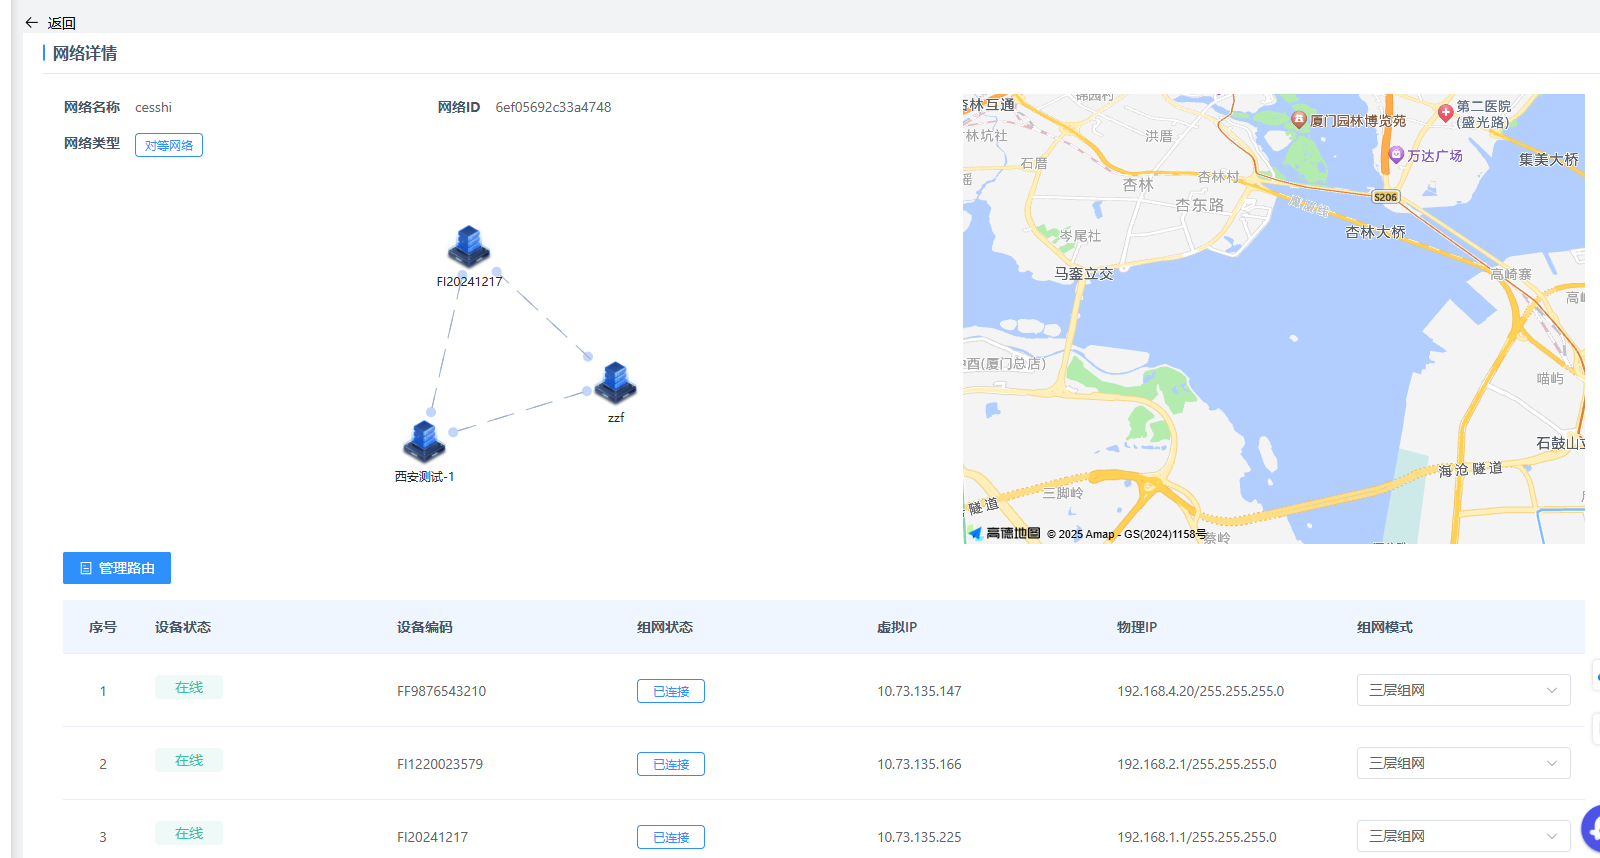This screenshot has height=858, width=1600.
Task: Open 组网模式 dropdown for row 1
Action: coord(1463,690)
